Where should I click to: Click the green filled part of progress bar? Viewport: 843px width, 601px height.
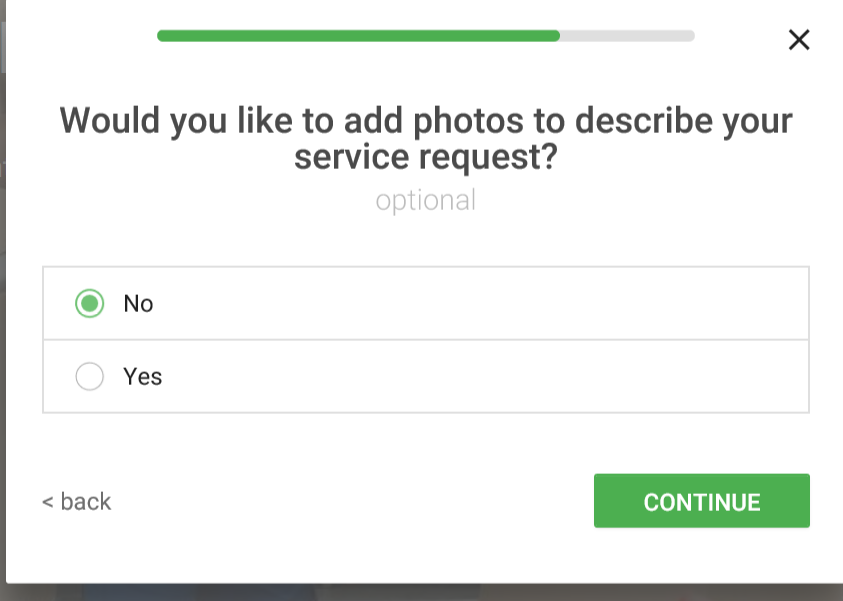click(x=358, y=36)
